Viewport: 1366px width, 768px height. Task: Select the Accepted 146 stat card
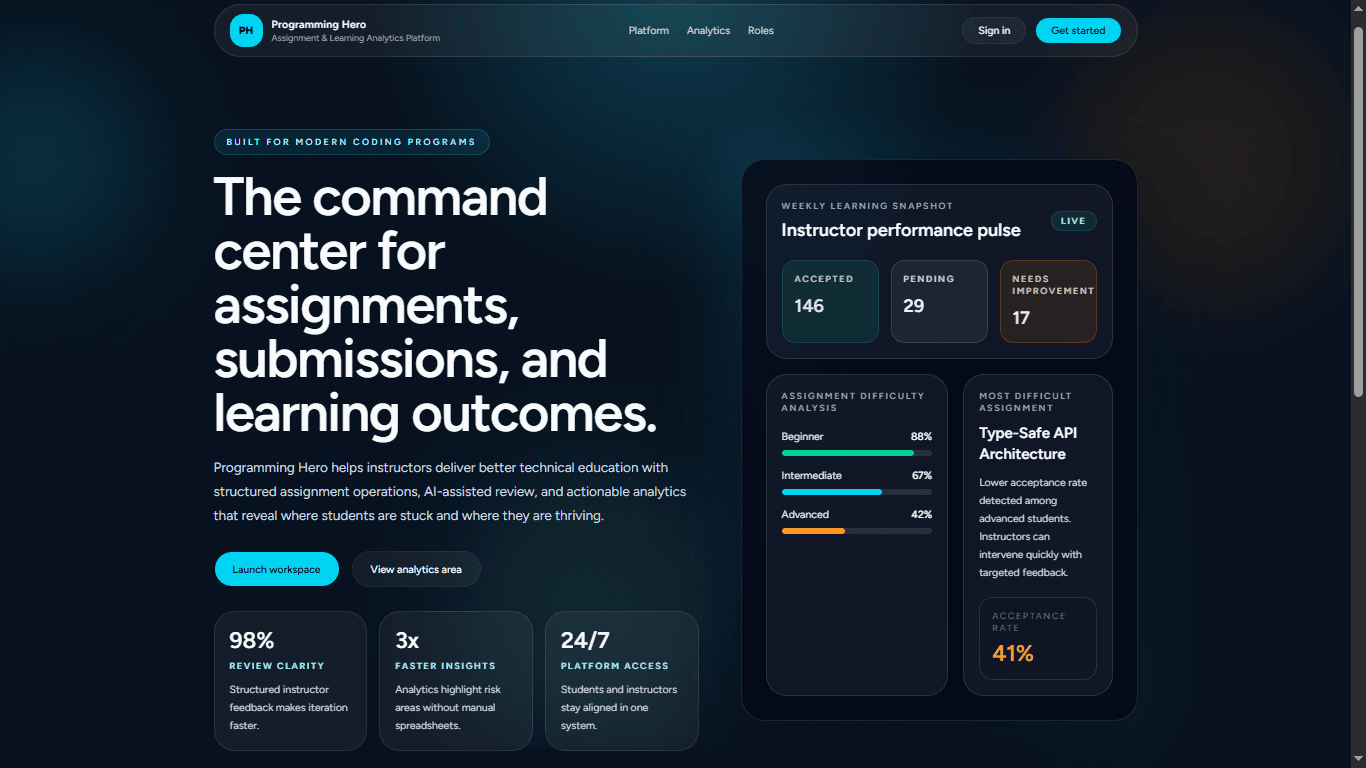(830, 302)
